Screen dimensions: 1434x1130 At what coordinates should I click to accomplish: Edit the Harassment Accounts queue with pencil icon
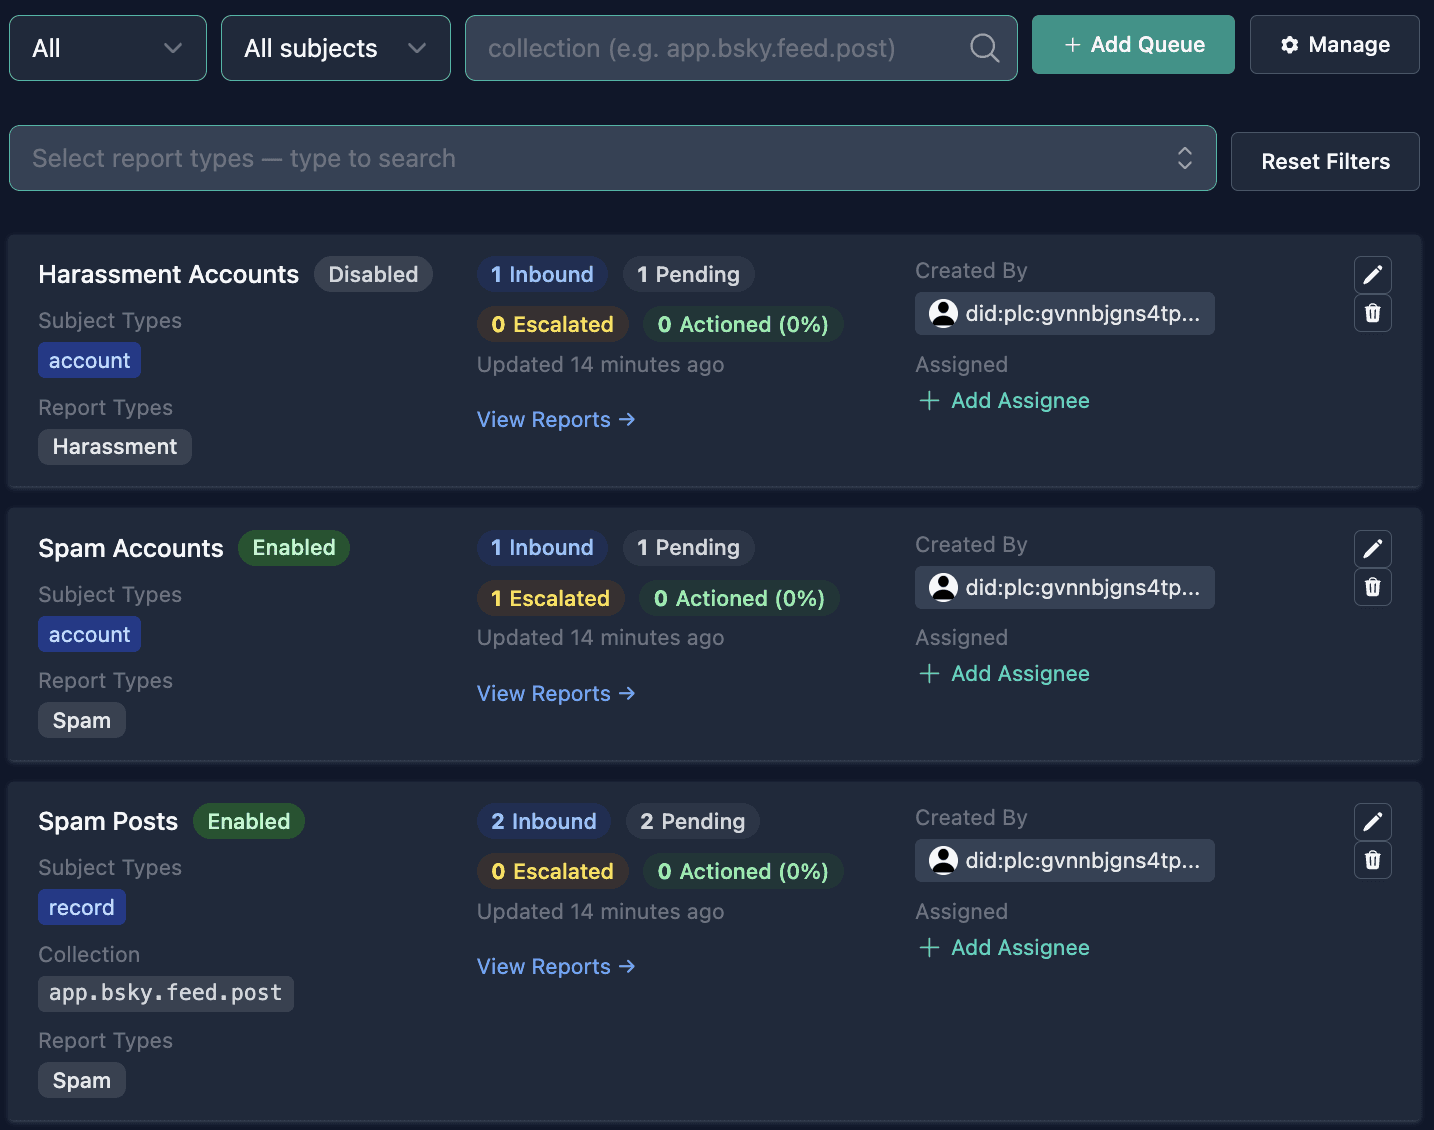[x=1372, y=275]
